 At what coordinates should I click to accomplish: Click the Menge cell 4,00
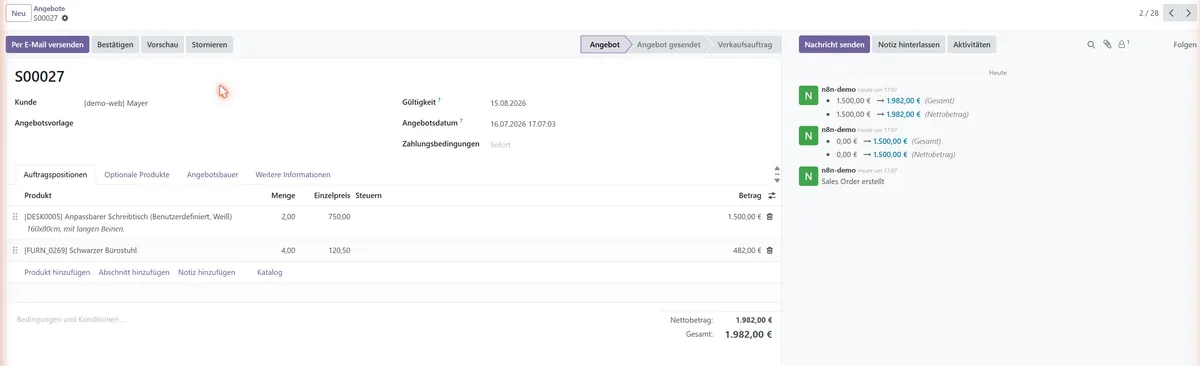point(288,250)
